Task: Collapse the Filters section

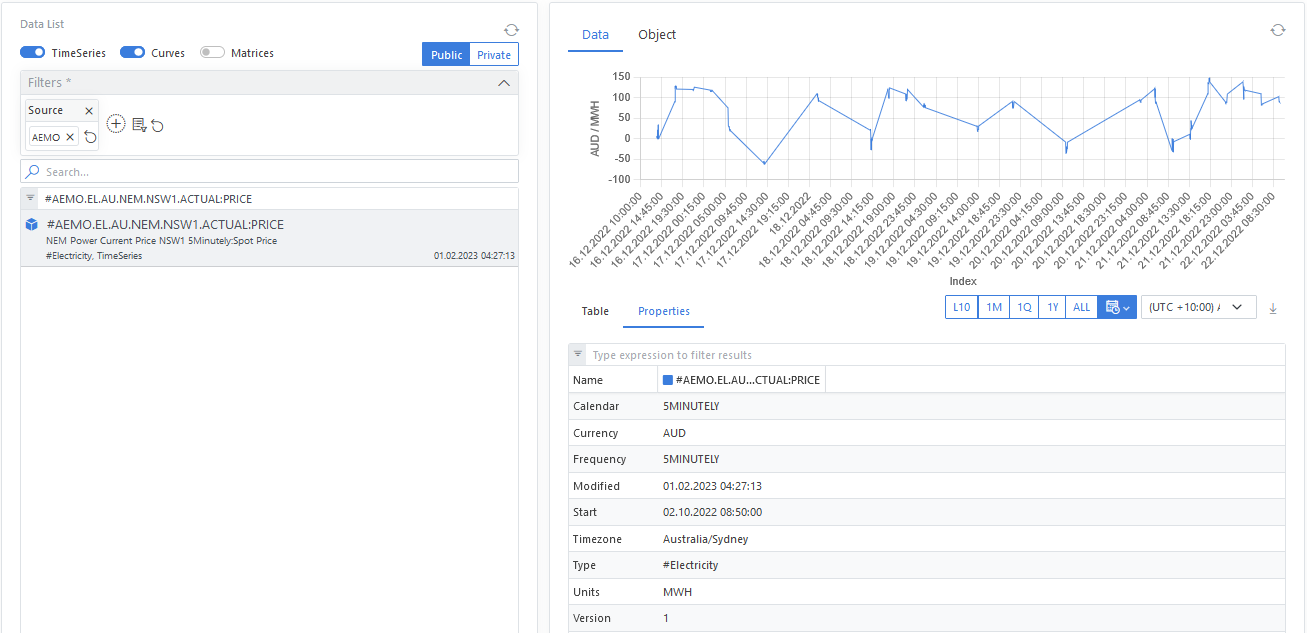Action: click(504, 83)
